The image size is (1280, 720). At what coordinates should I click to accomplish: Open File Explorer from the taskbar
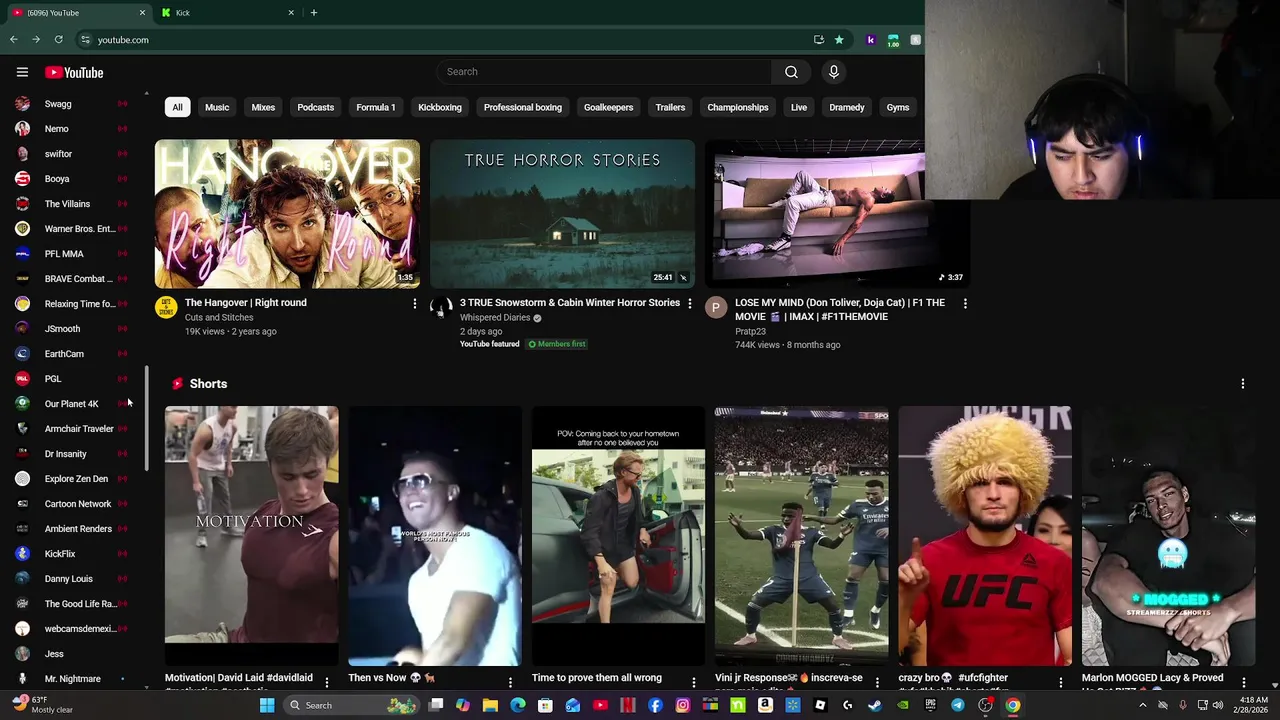click(x=490, y=705)
